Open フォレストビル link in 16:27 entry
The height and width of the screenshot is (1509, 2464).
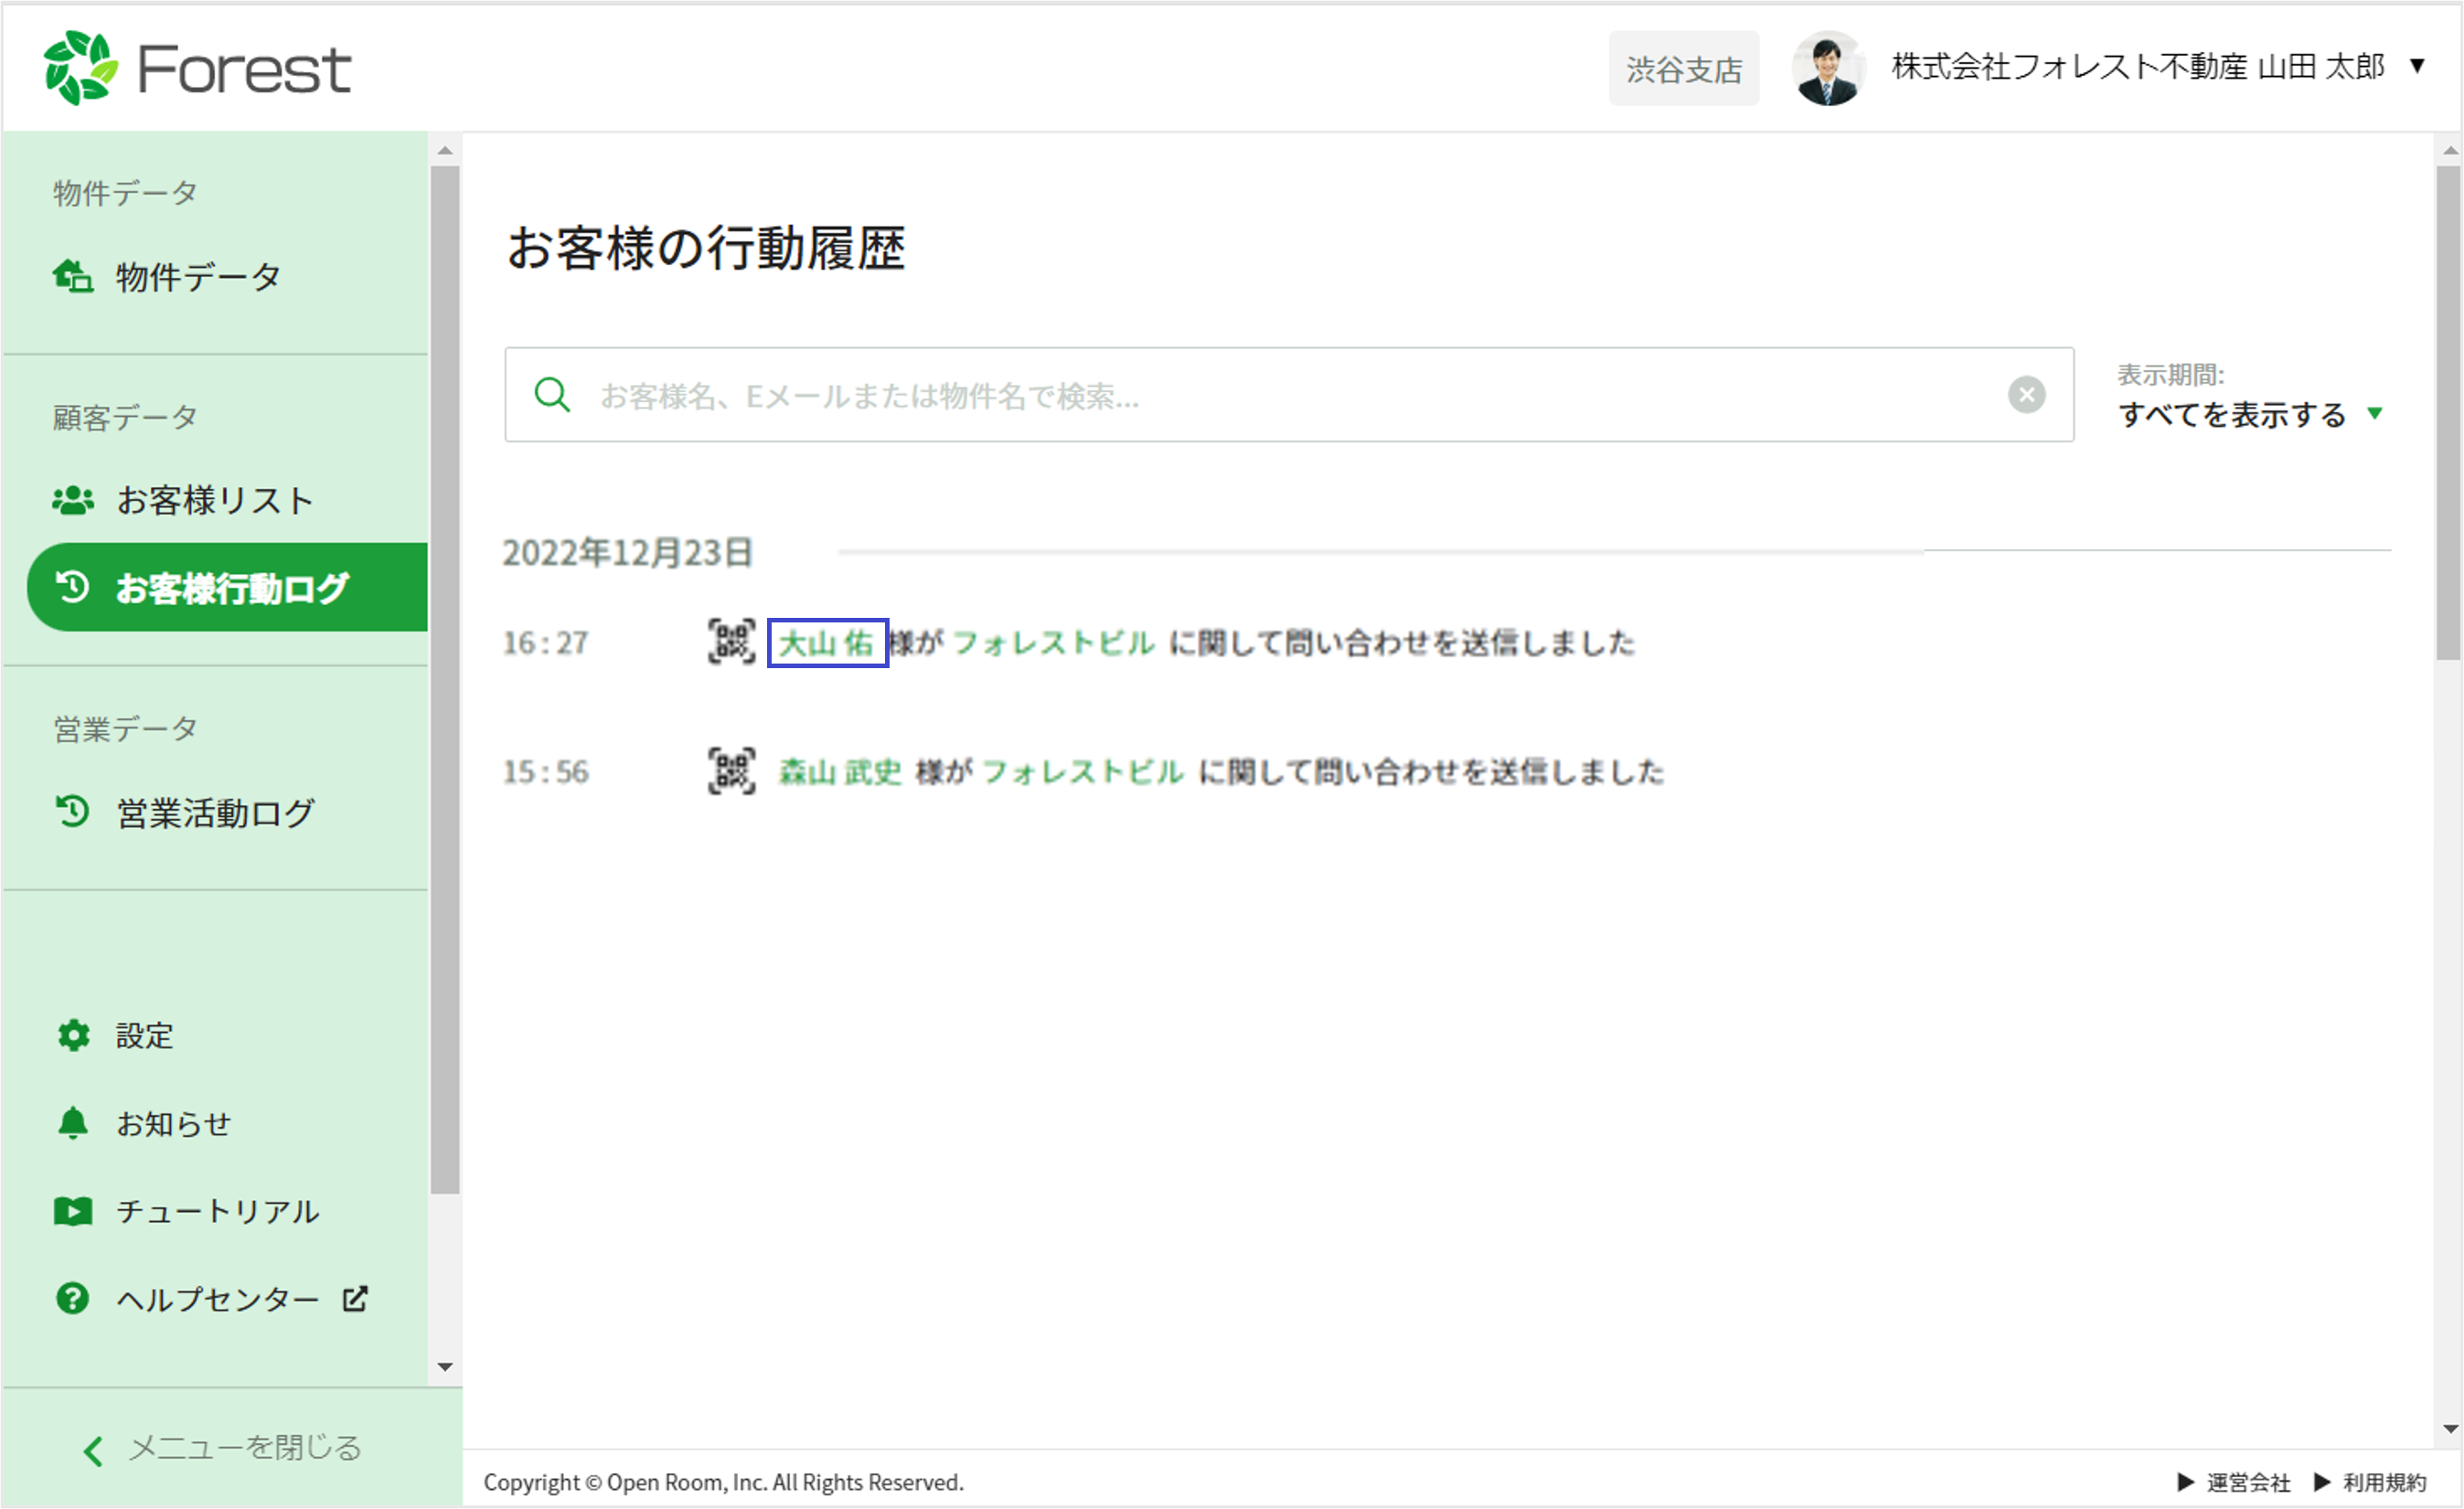(x=1053, y=643)
